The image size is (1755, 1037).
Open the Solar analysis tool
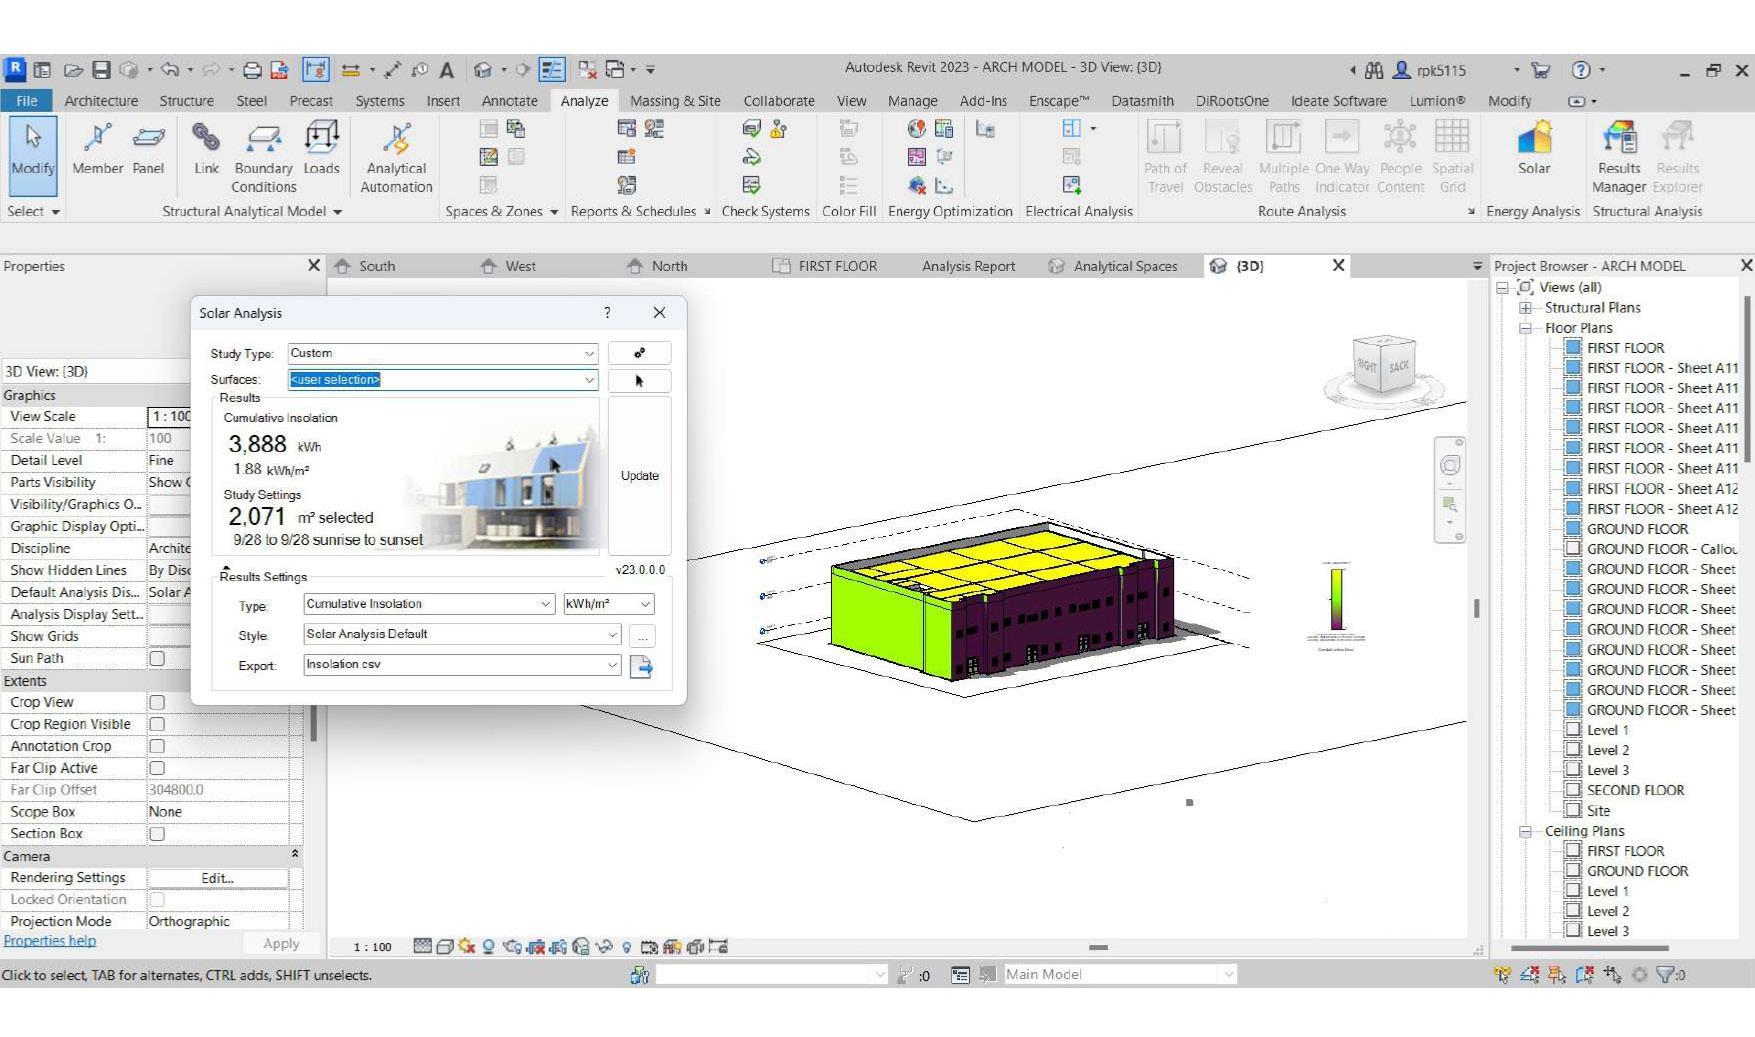coord(1533,148)
